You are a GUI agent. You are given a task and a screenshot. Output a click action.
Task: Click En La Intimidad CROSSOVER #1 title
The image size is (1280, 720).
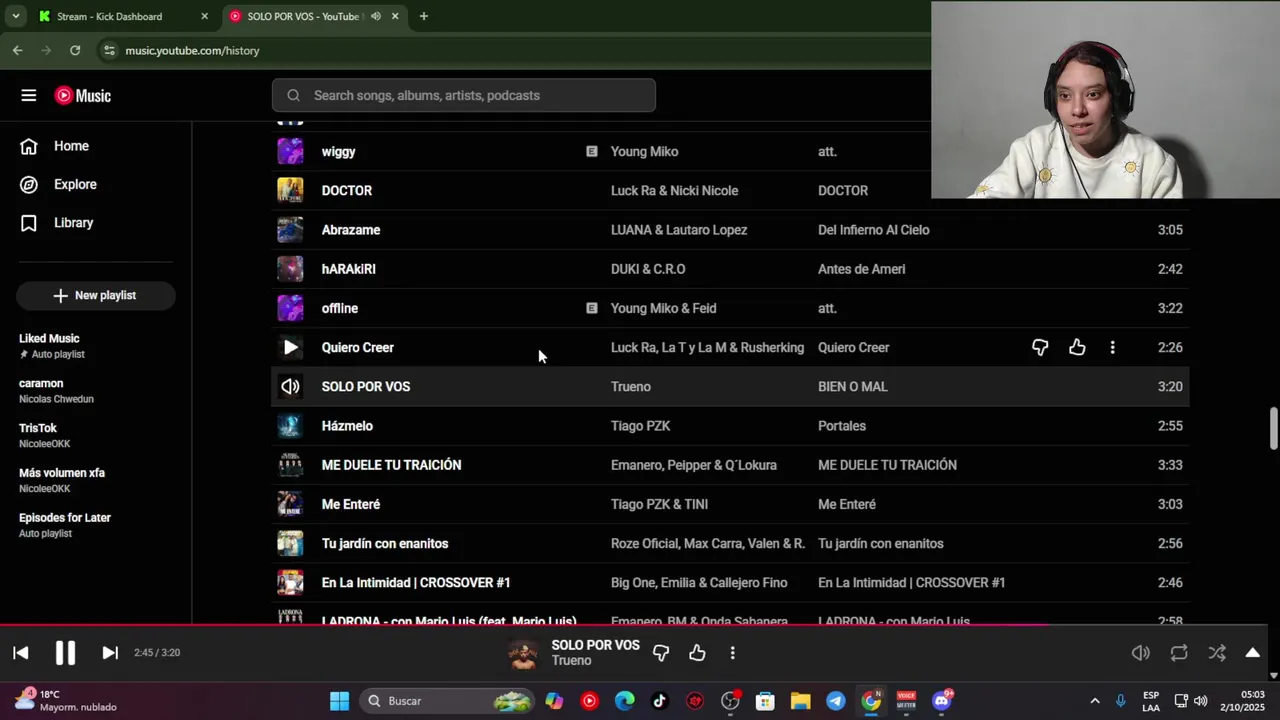[416, 582]
